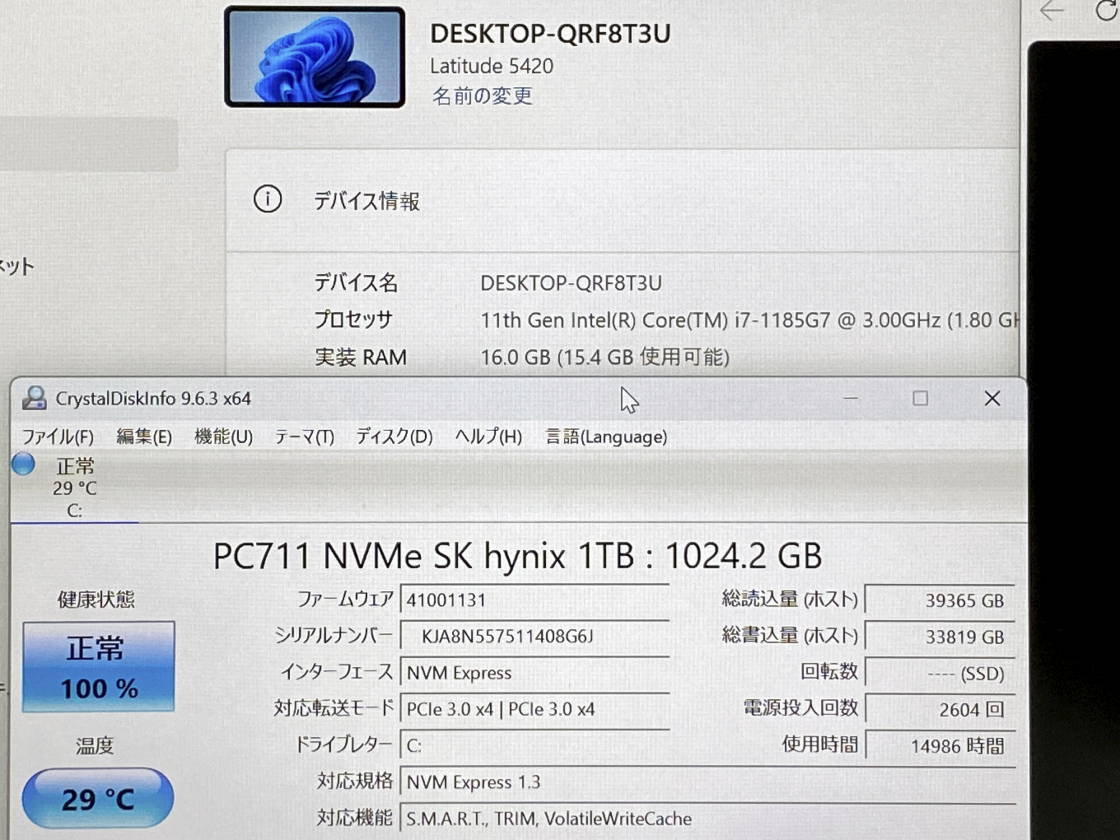This screenshot has height=840, width=1120.
Task: Click the 29 °C temperature button
Action: click(x=98, y=799)
